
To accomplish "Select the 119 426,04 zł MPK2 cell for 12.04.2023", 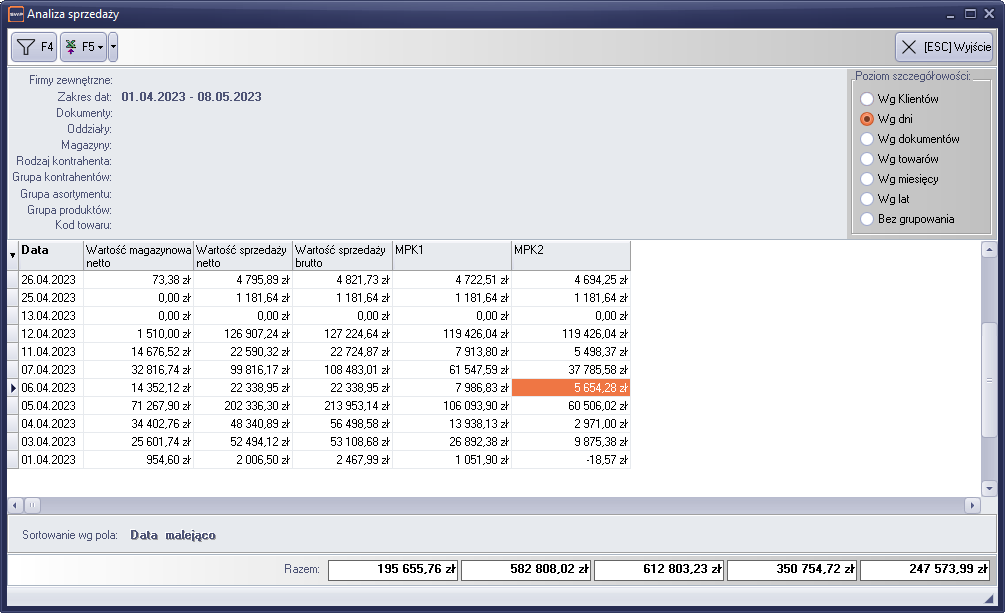I will [x=570, y=334].
